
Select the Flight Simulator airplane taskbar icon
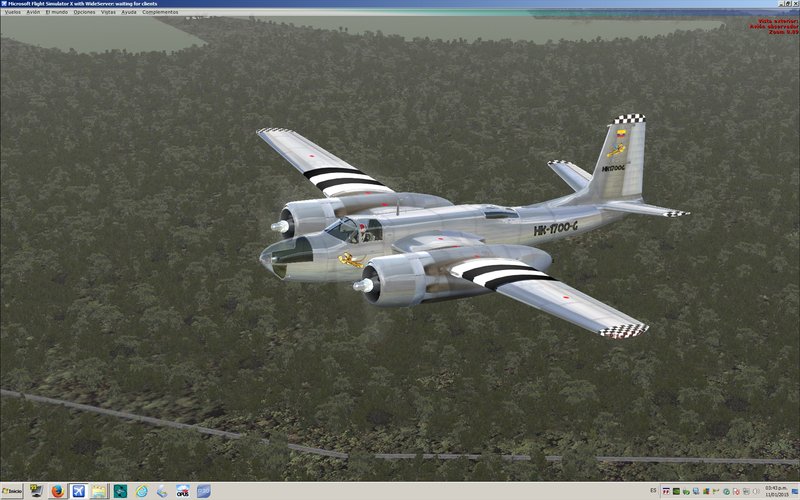[78, 491]
